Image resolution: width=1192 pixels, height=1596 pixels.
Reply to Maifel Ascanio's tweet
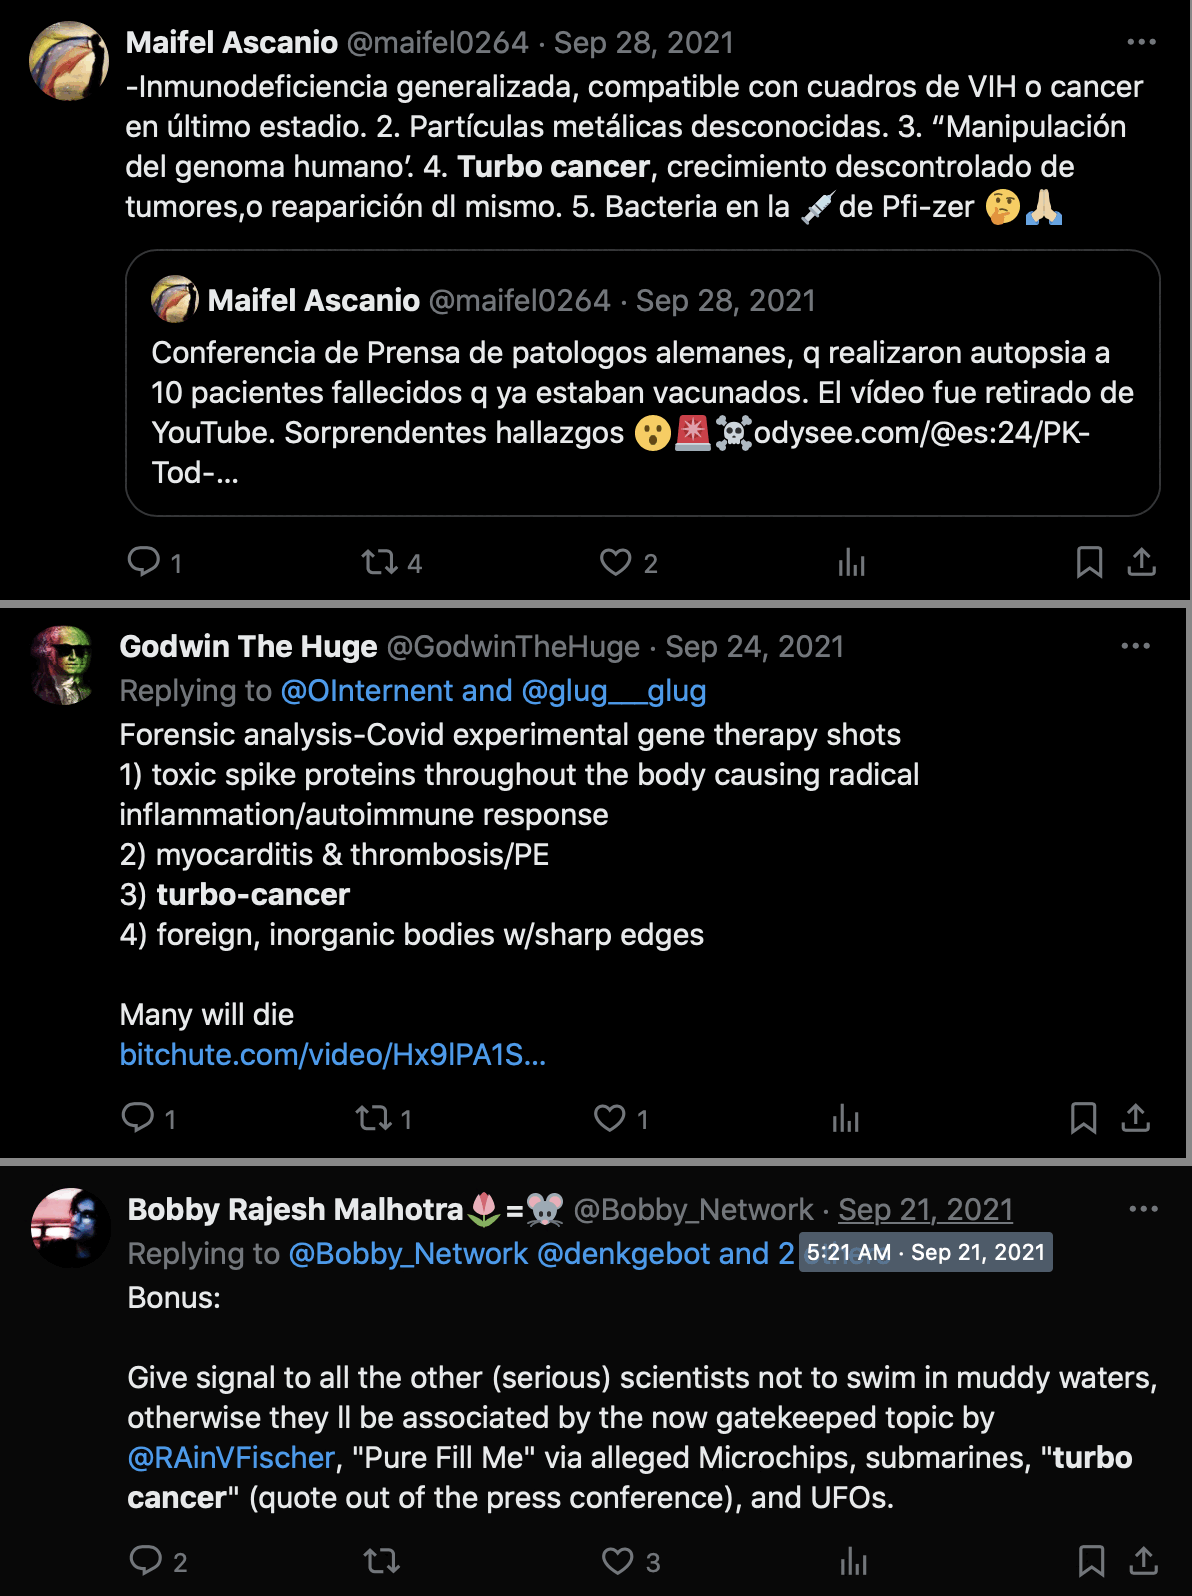144,562
